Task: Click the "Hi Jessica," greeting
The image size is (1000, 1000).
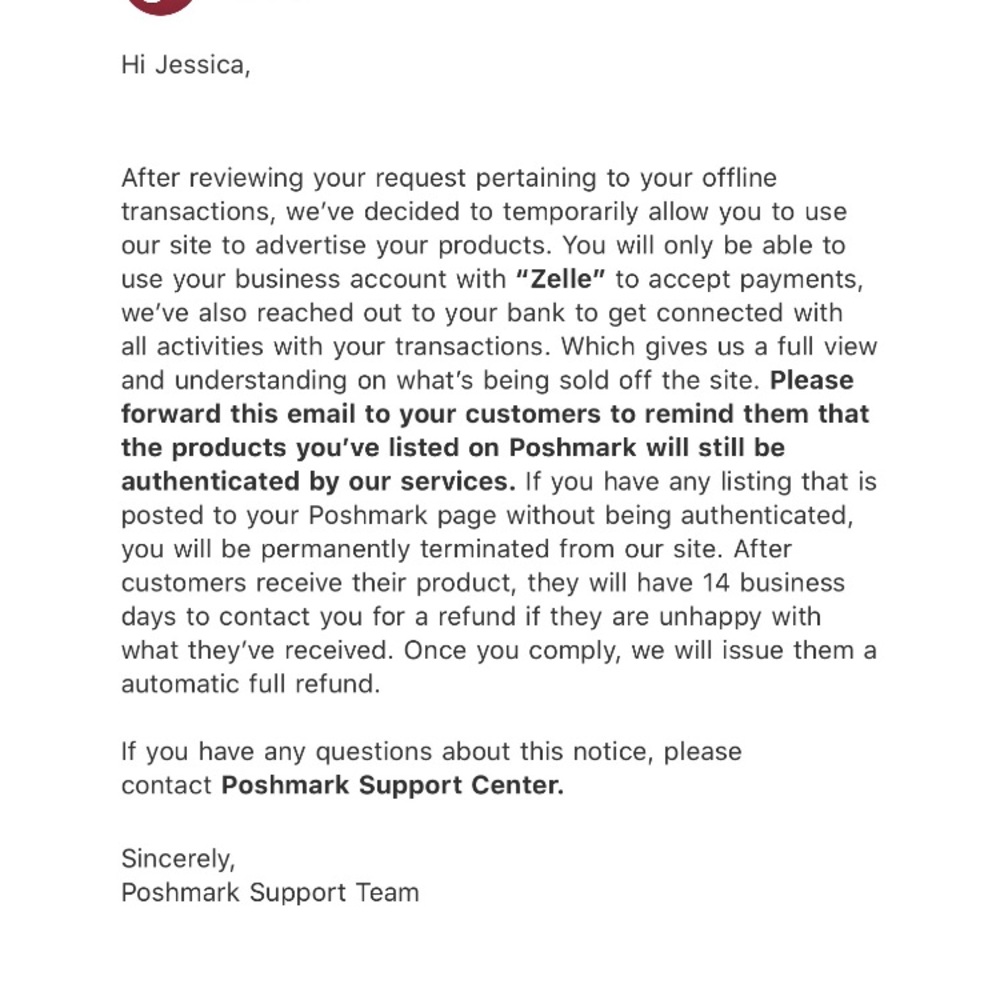Action: coord(185,66)
